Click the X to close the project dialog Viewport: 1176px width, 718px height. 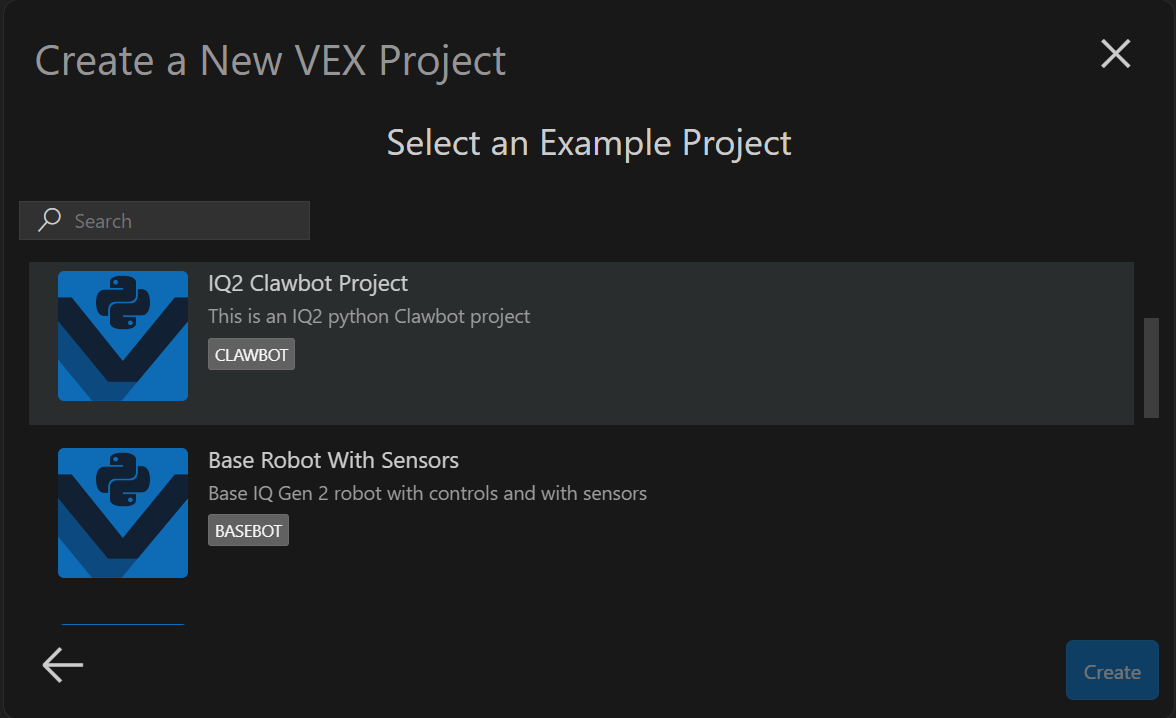pos(1115,54)
